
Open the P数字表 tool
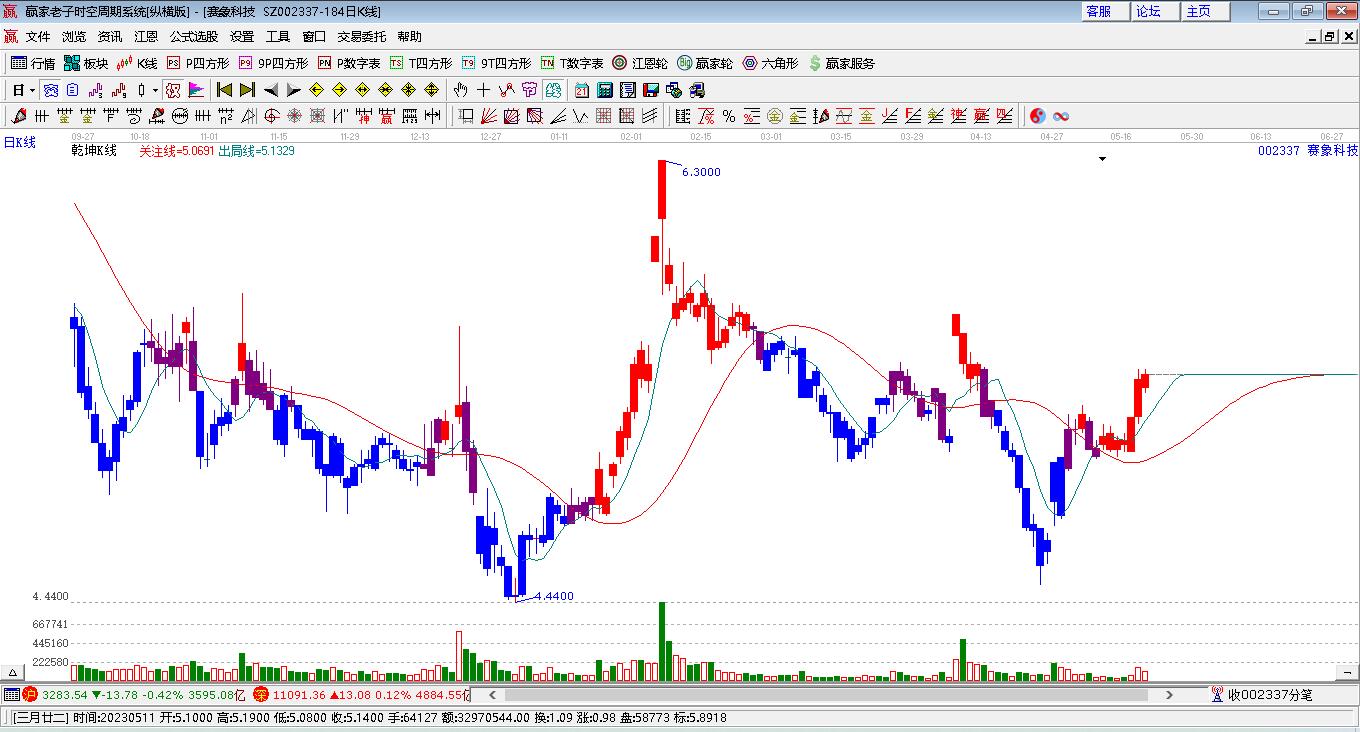[349, 63]
